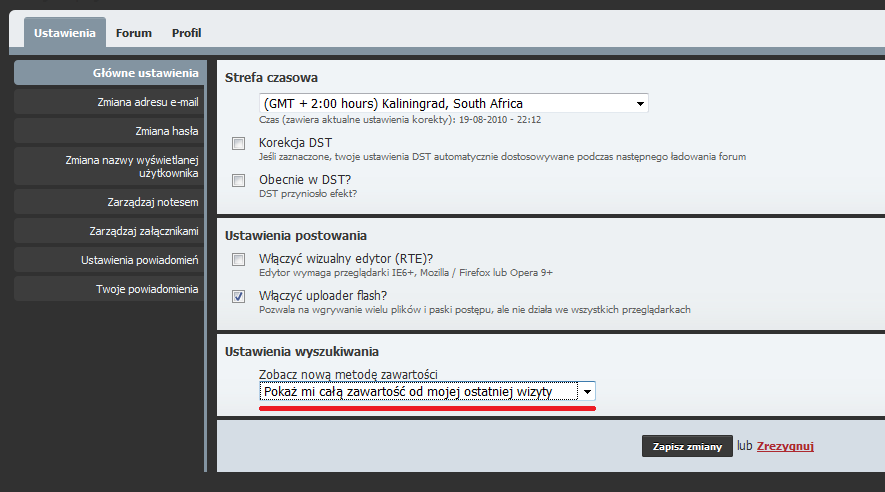The image size is (885, 492).
Task: Enable the Korekcja DST checkbox
Action: 239,143
